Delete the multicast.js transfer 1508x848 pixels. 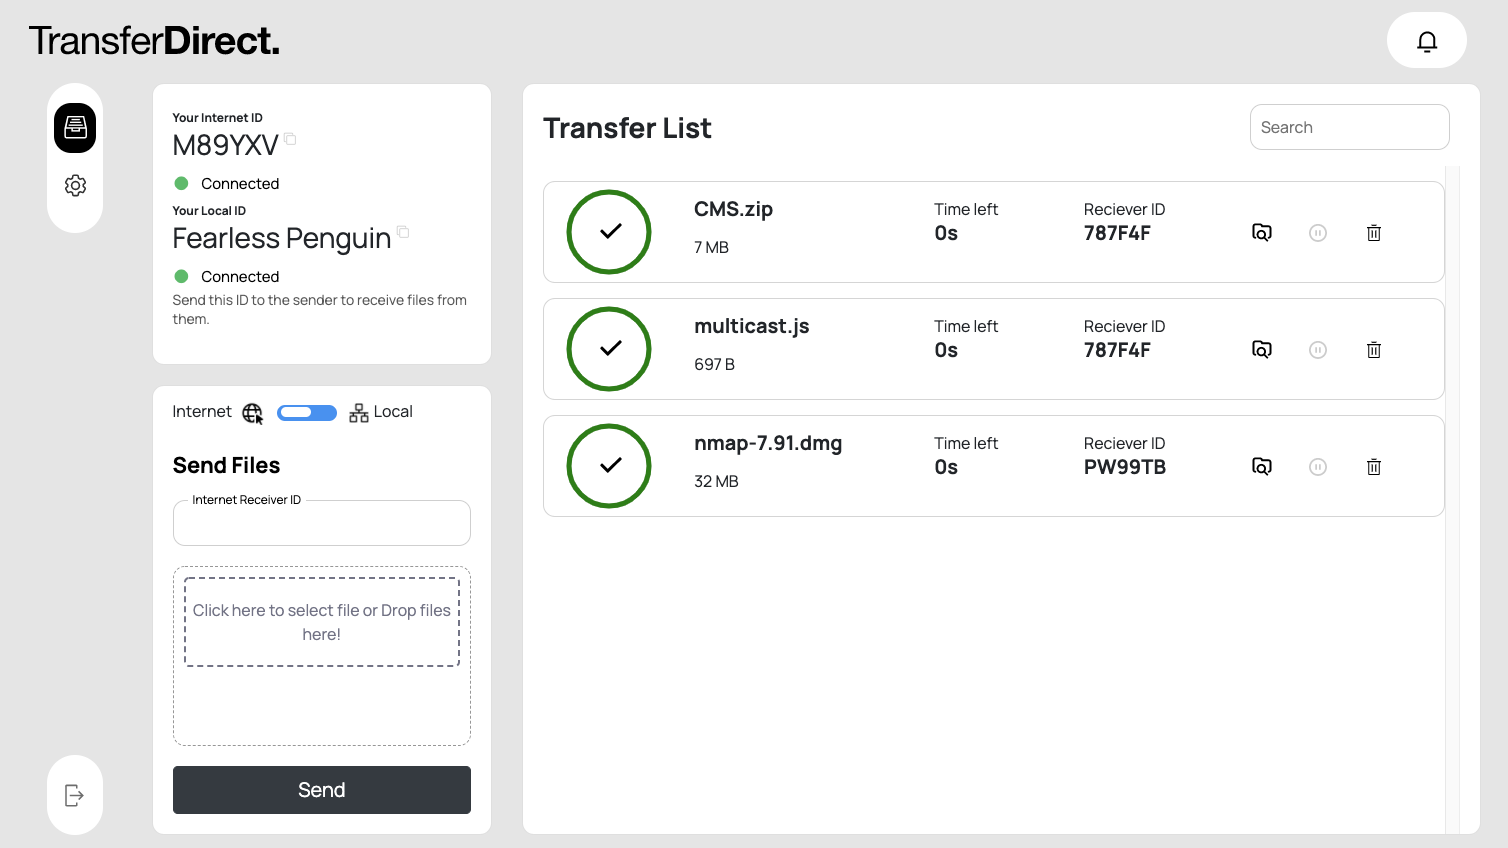point(1374,350)
